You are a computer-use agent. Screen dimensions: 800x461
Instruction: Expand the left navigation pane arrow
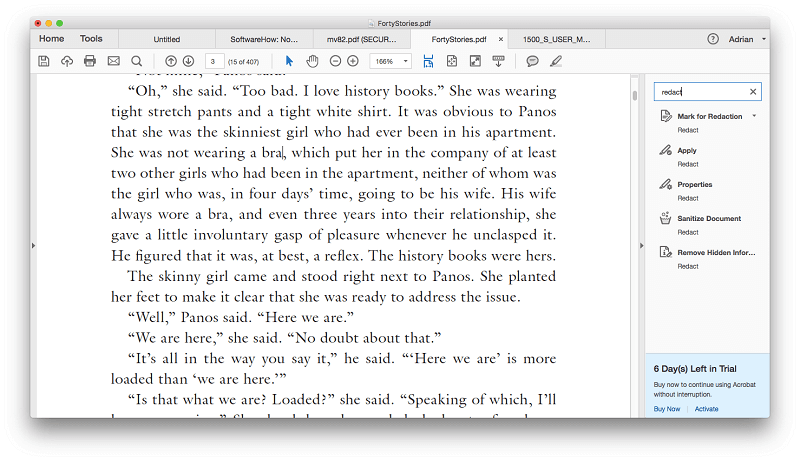33,246
